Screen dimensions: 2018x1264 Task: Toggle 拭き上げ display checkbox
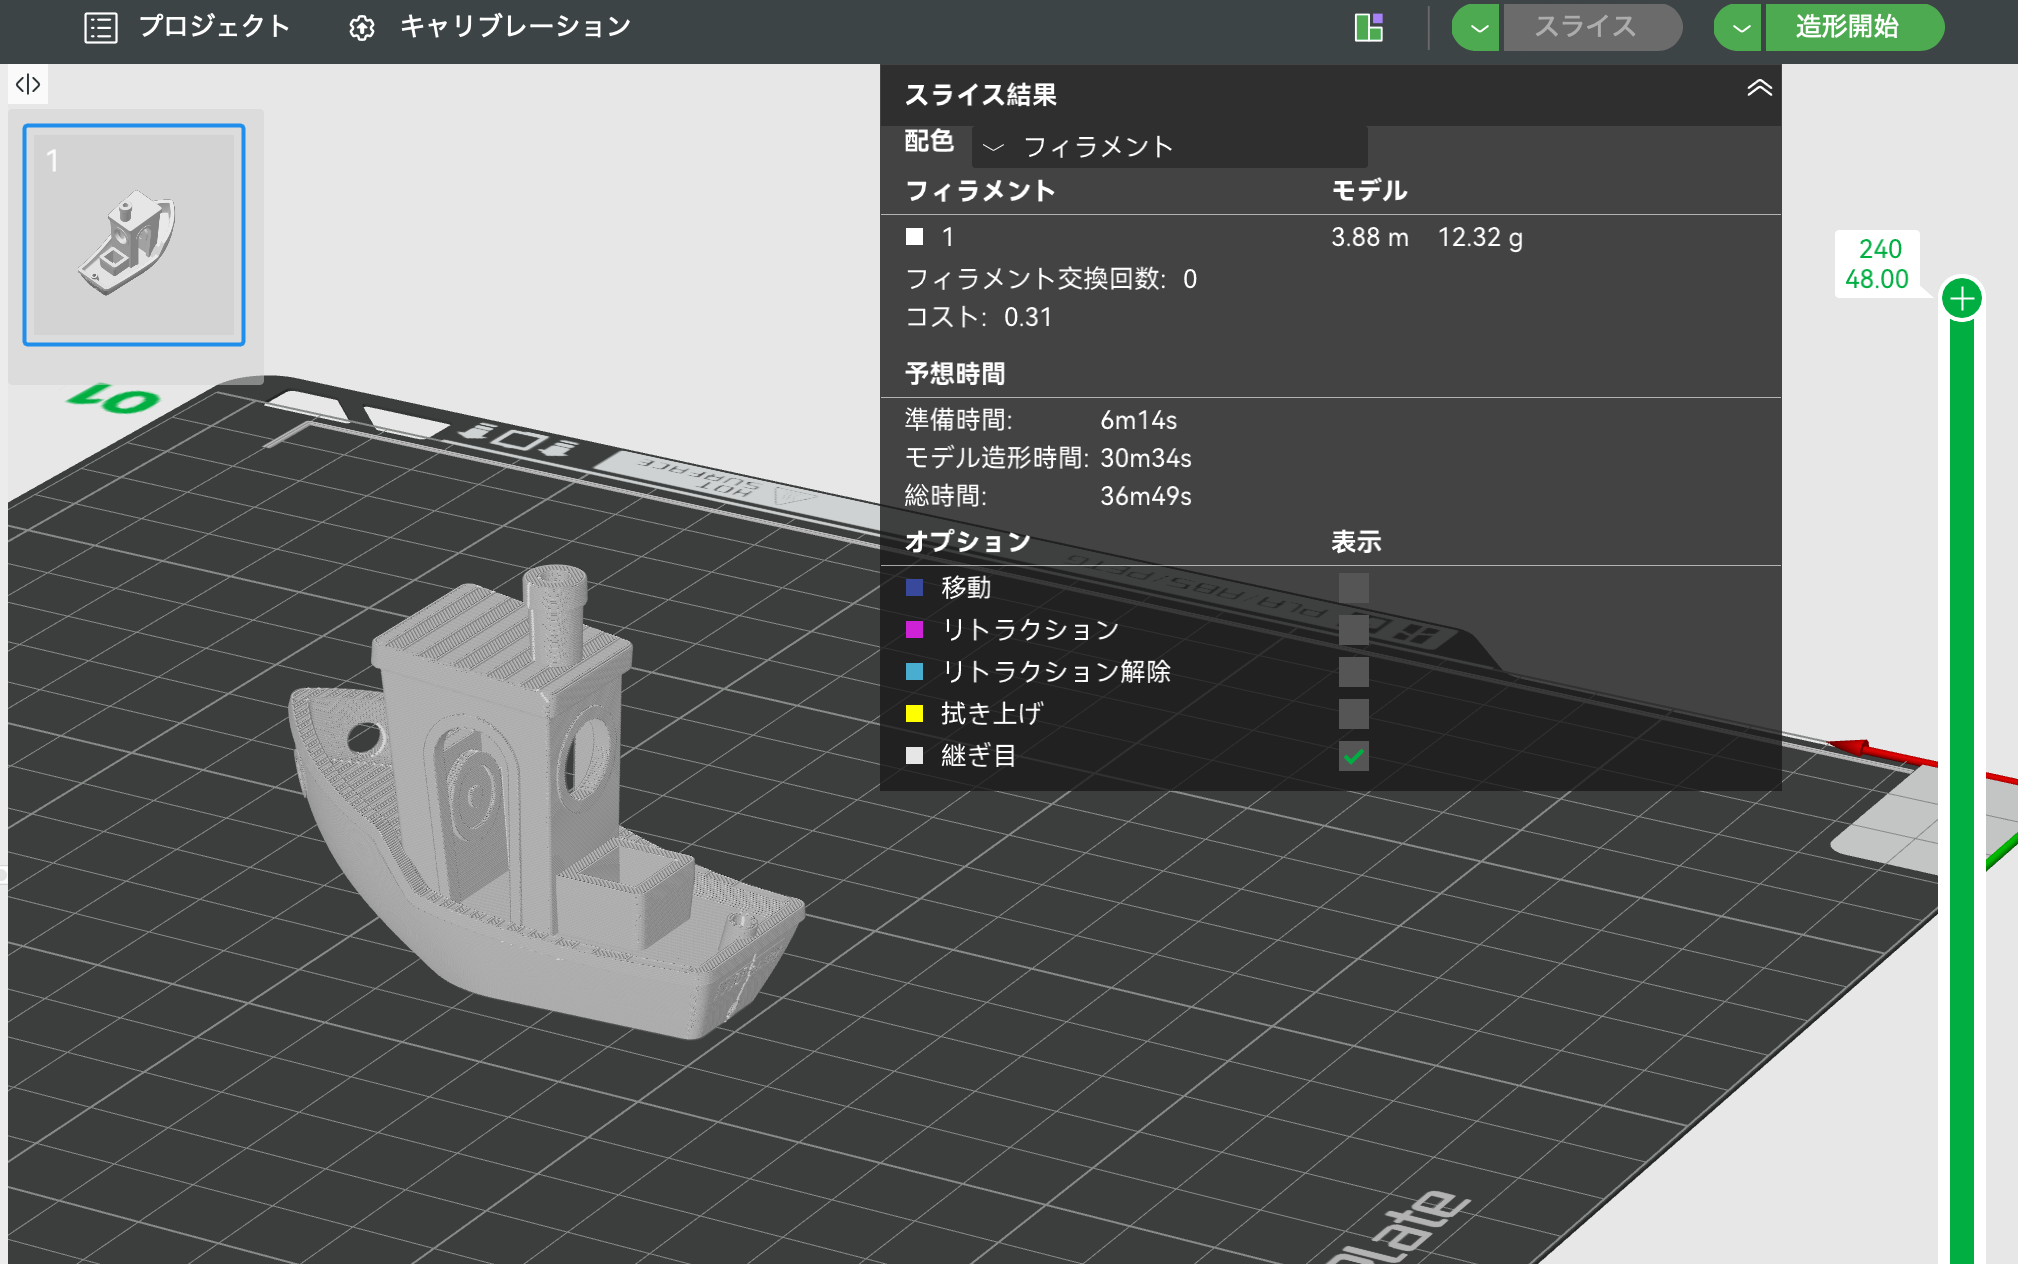pos(1353,714)
